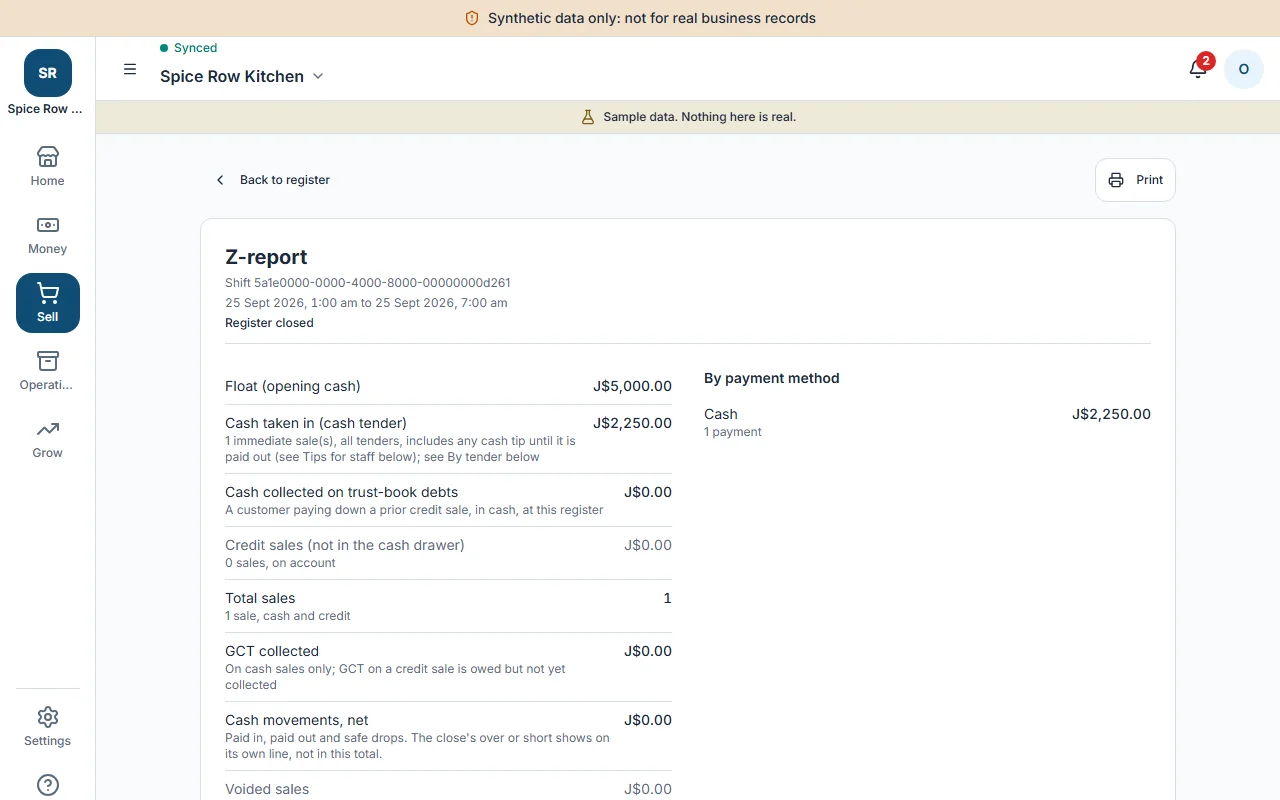Click the Z-report heading
Screen dimensions: 1280x800
(x=266, y=257)
